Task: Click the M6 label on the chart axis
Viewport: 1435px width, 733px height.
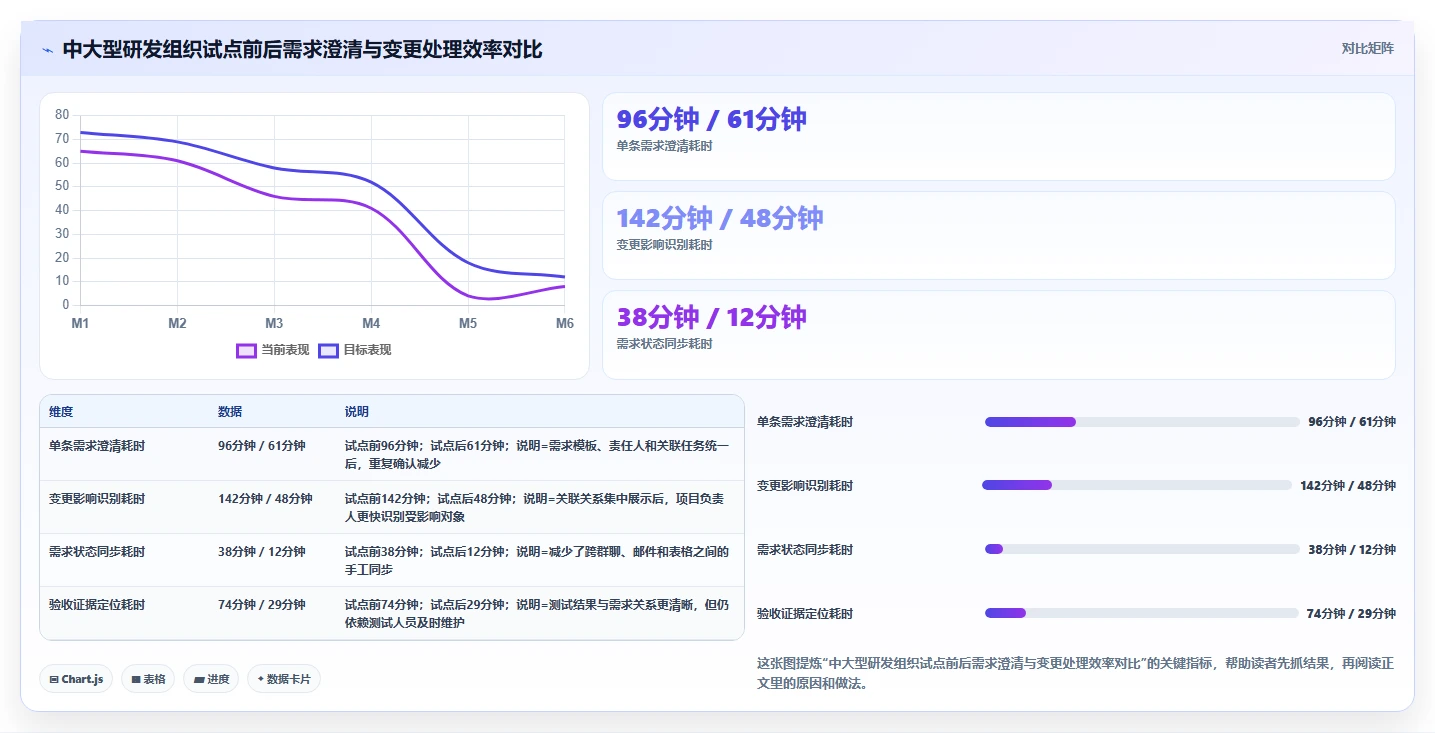Action: [565, 323]
